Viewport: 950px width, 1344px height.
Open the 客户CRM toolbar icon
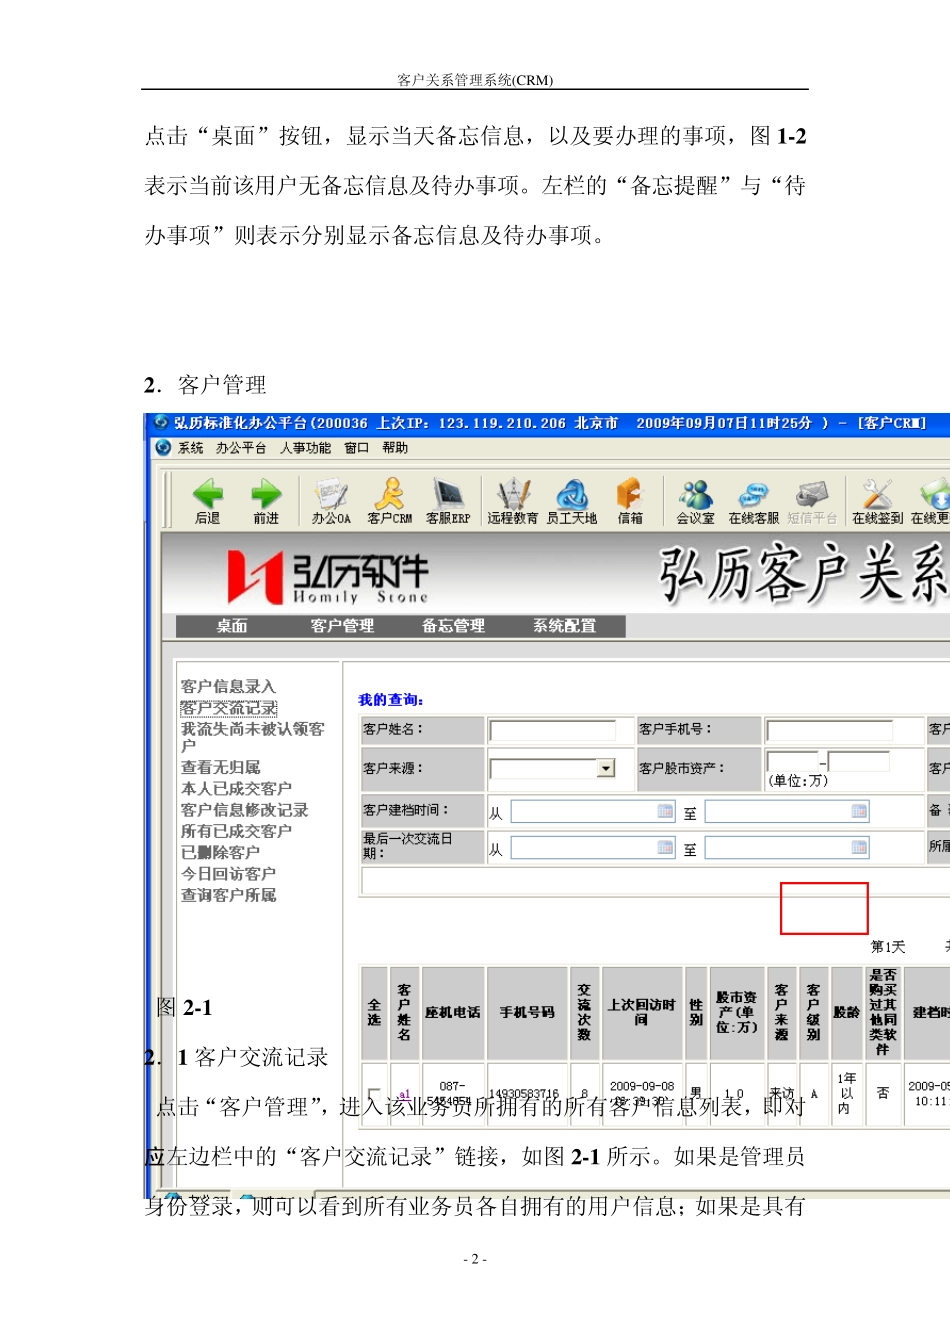(x=389, y=494)
